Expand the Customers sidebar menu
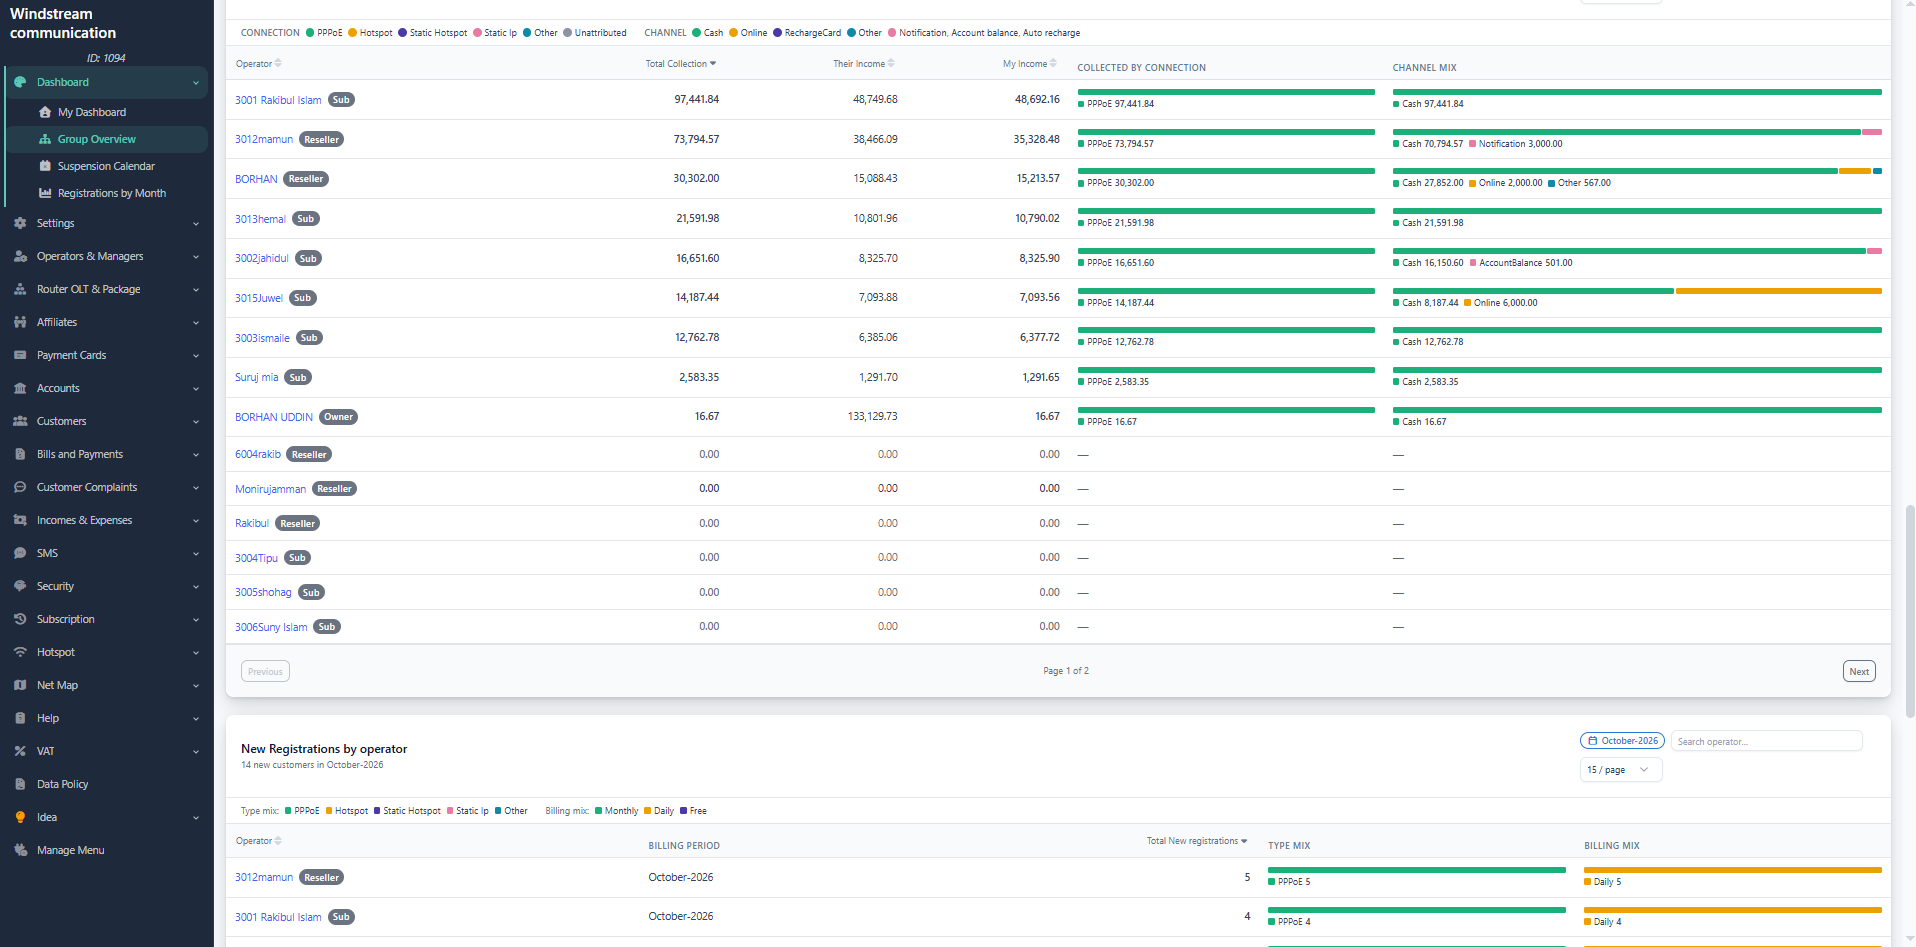 [106, 421]
